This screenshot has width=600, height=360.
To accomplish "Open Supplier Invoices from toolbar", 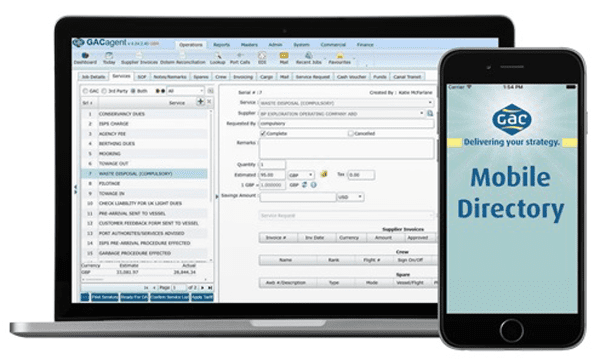I will coord(139,56).
